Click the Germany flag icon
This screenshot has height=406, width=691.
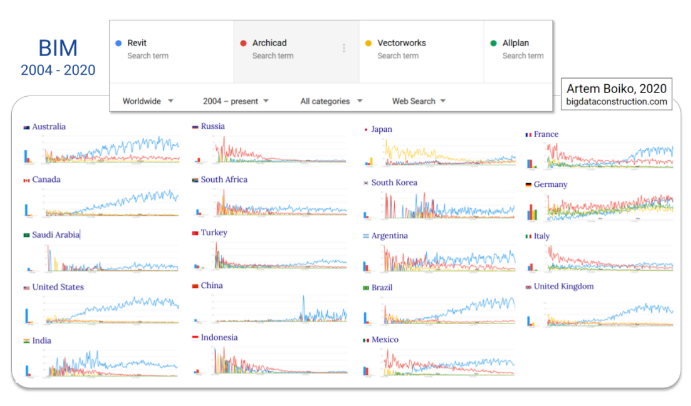click(528, 185)
